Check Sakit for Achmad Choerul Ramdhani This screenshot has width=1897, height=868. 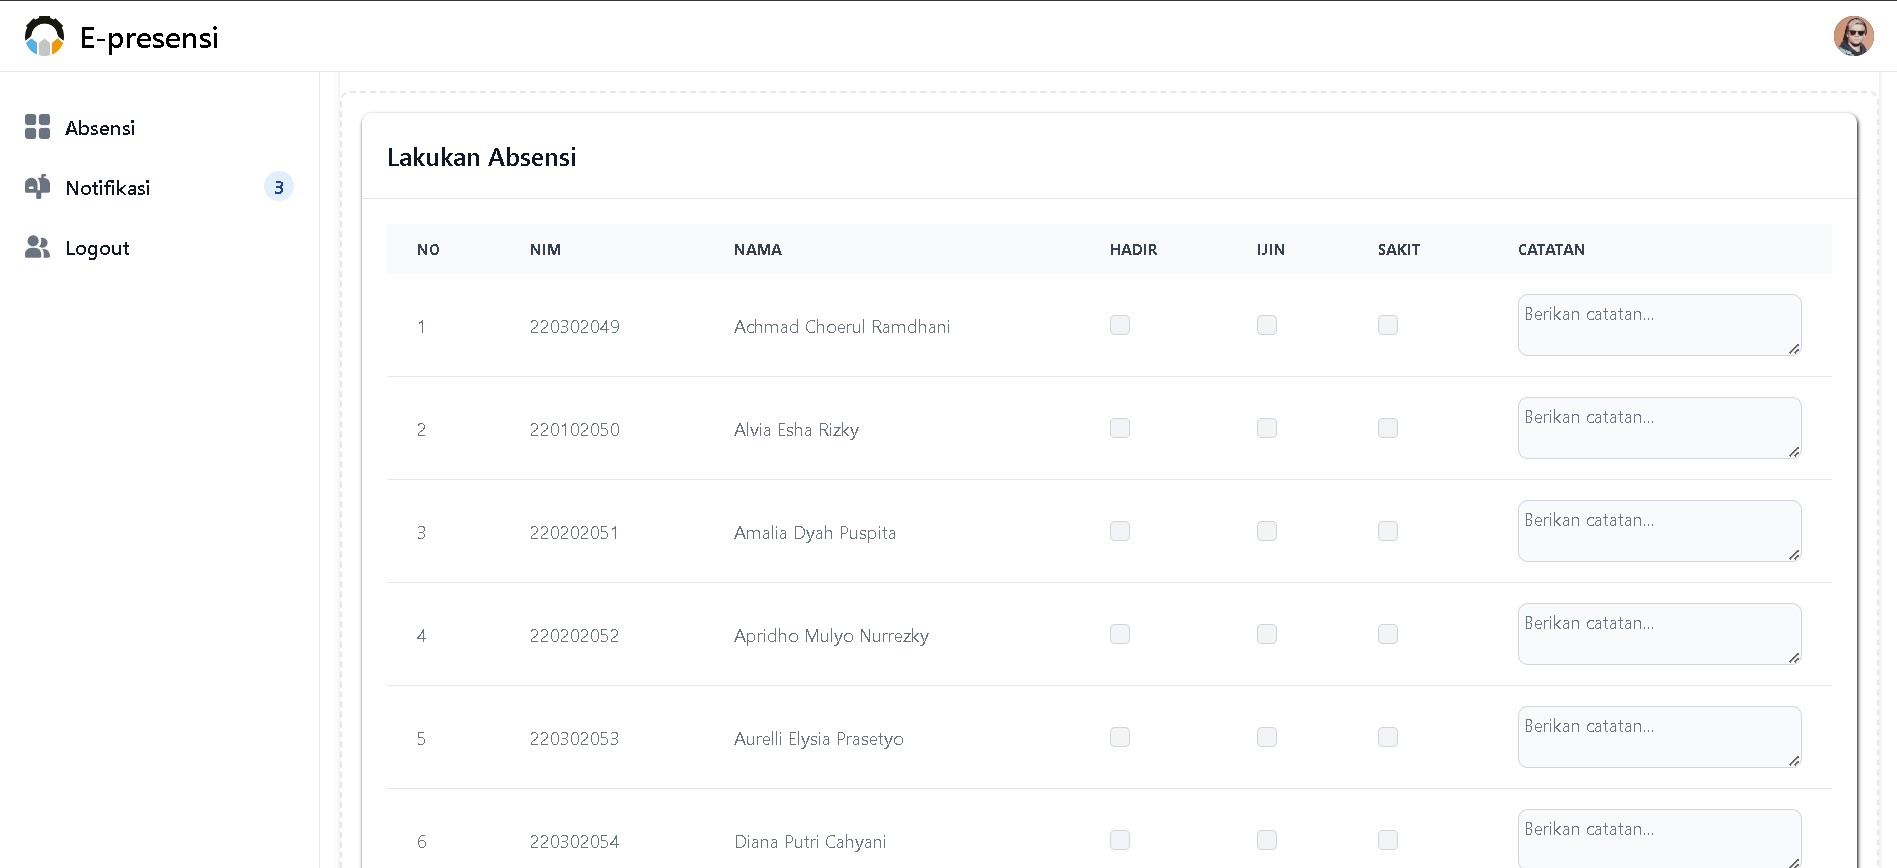pos(1388,325)
